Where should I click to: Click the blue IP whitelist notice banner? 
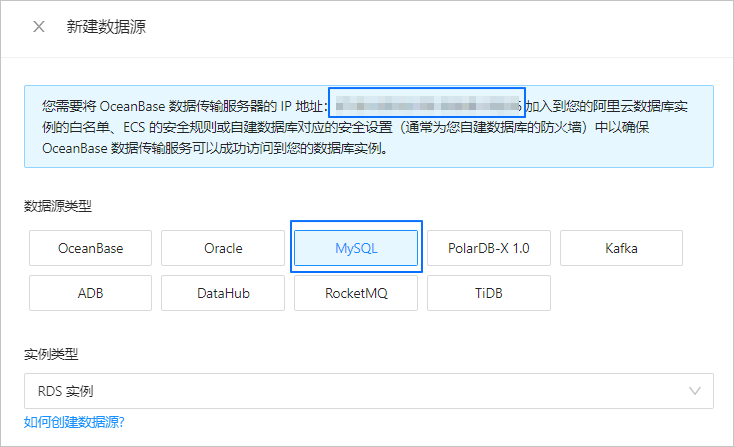pyautogui.click(x=369, y=126)
